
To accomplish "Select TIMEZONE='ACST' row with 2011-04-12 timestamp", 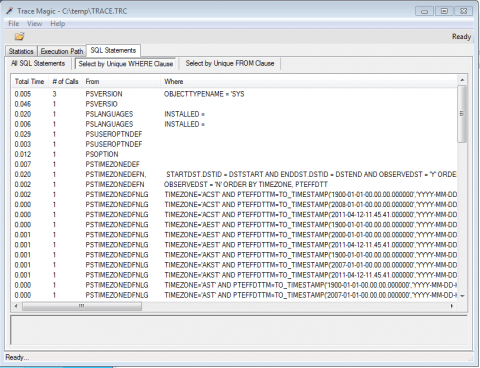I will [235, 214].
